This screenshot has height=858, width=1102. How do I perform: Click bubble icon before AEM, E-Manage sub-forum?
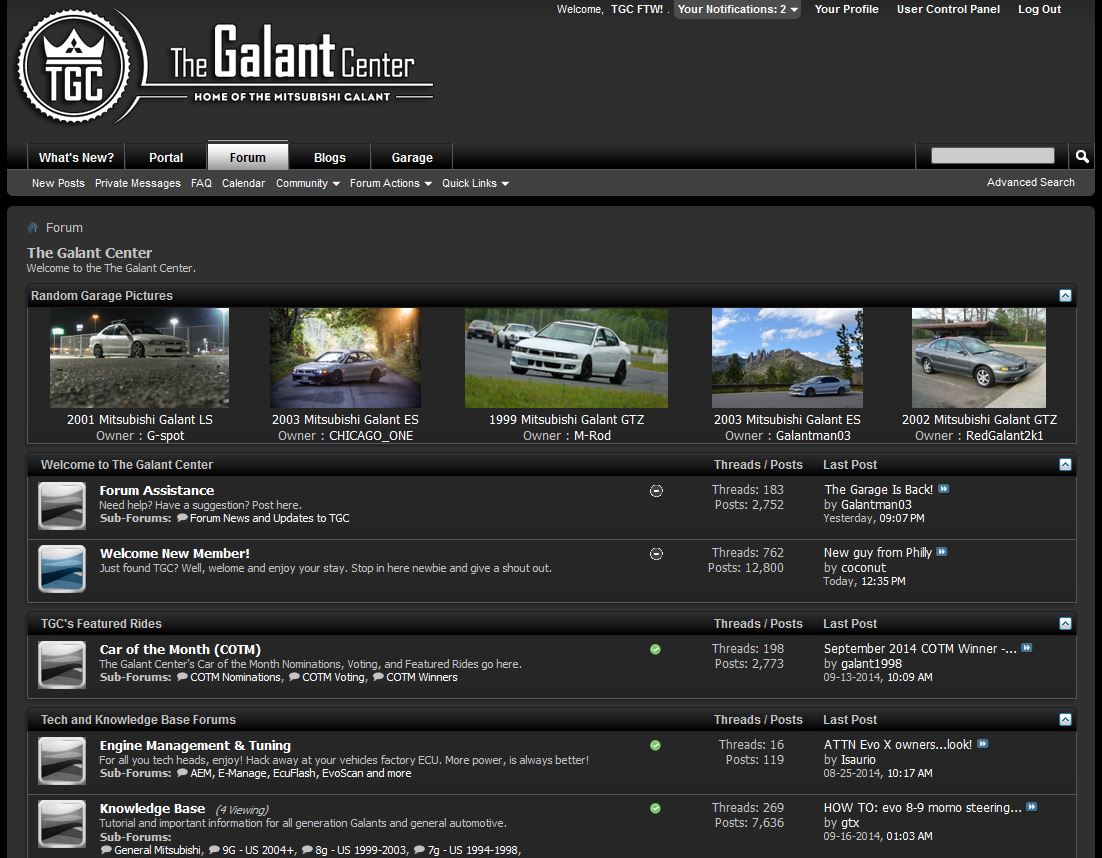click(x=182, y=773)
